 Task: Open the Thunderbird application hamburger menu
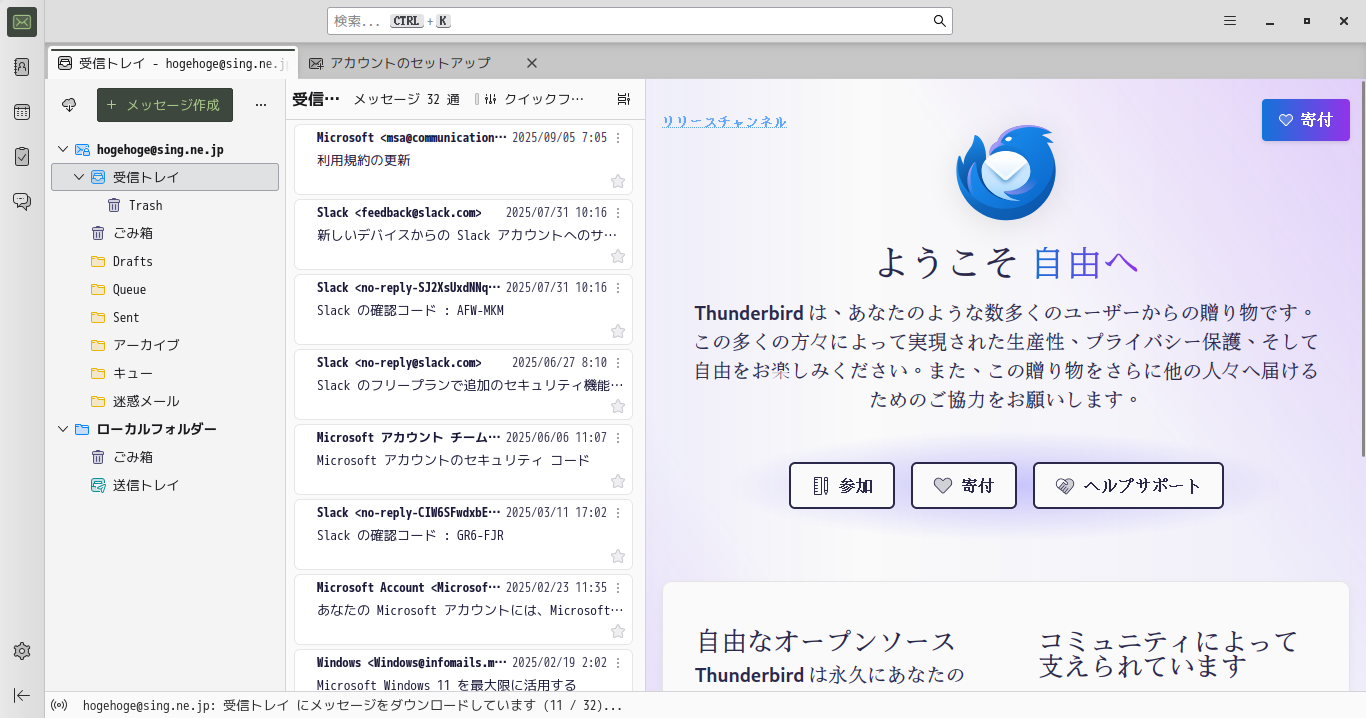coord(1230,21)
